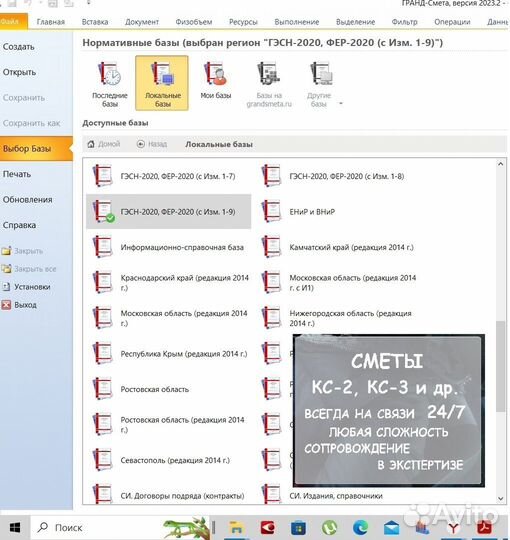Go to Домой in the base navigation
This screenshot has height=540, width=510.
click(104, 144)
